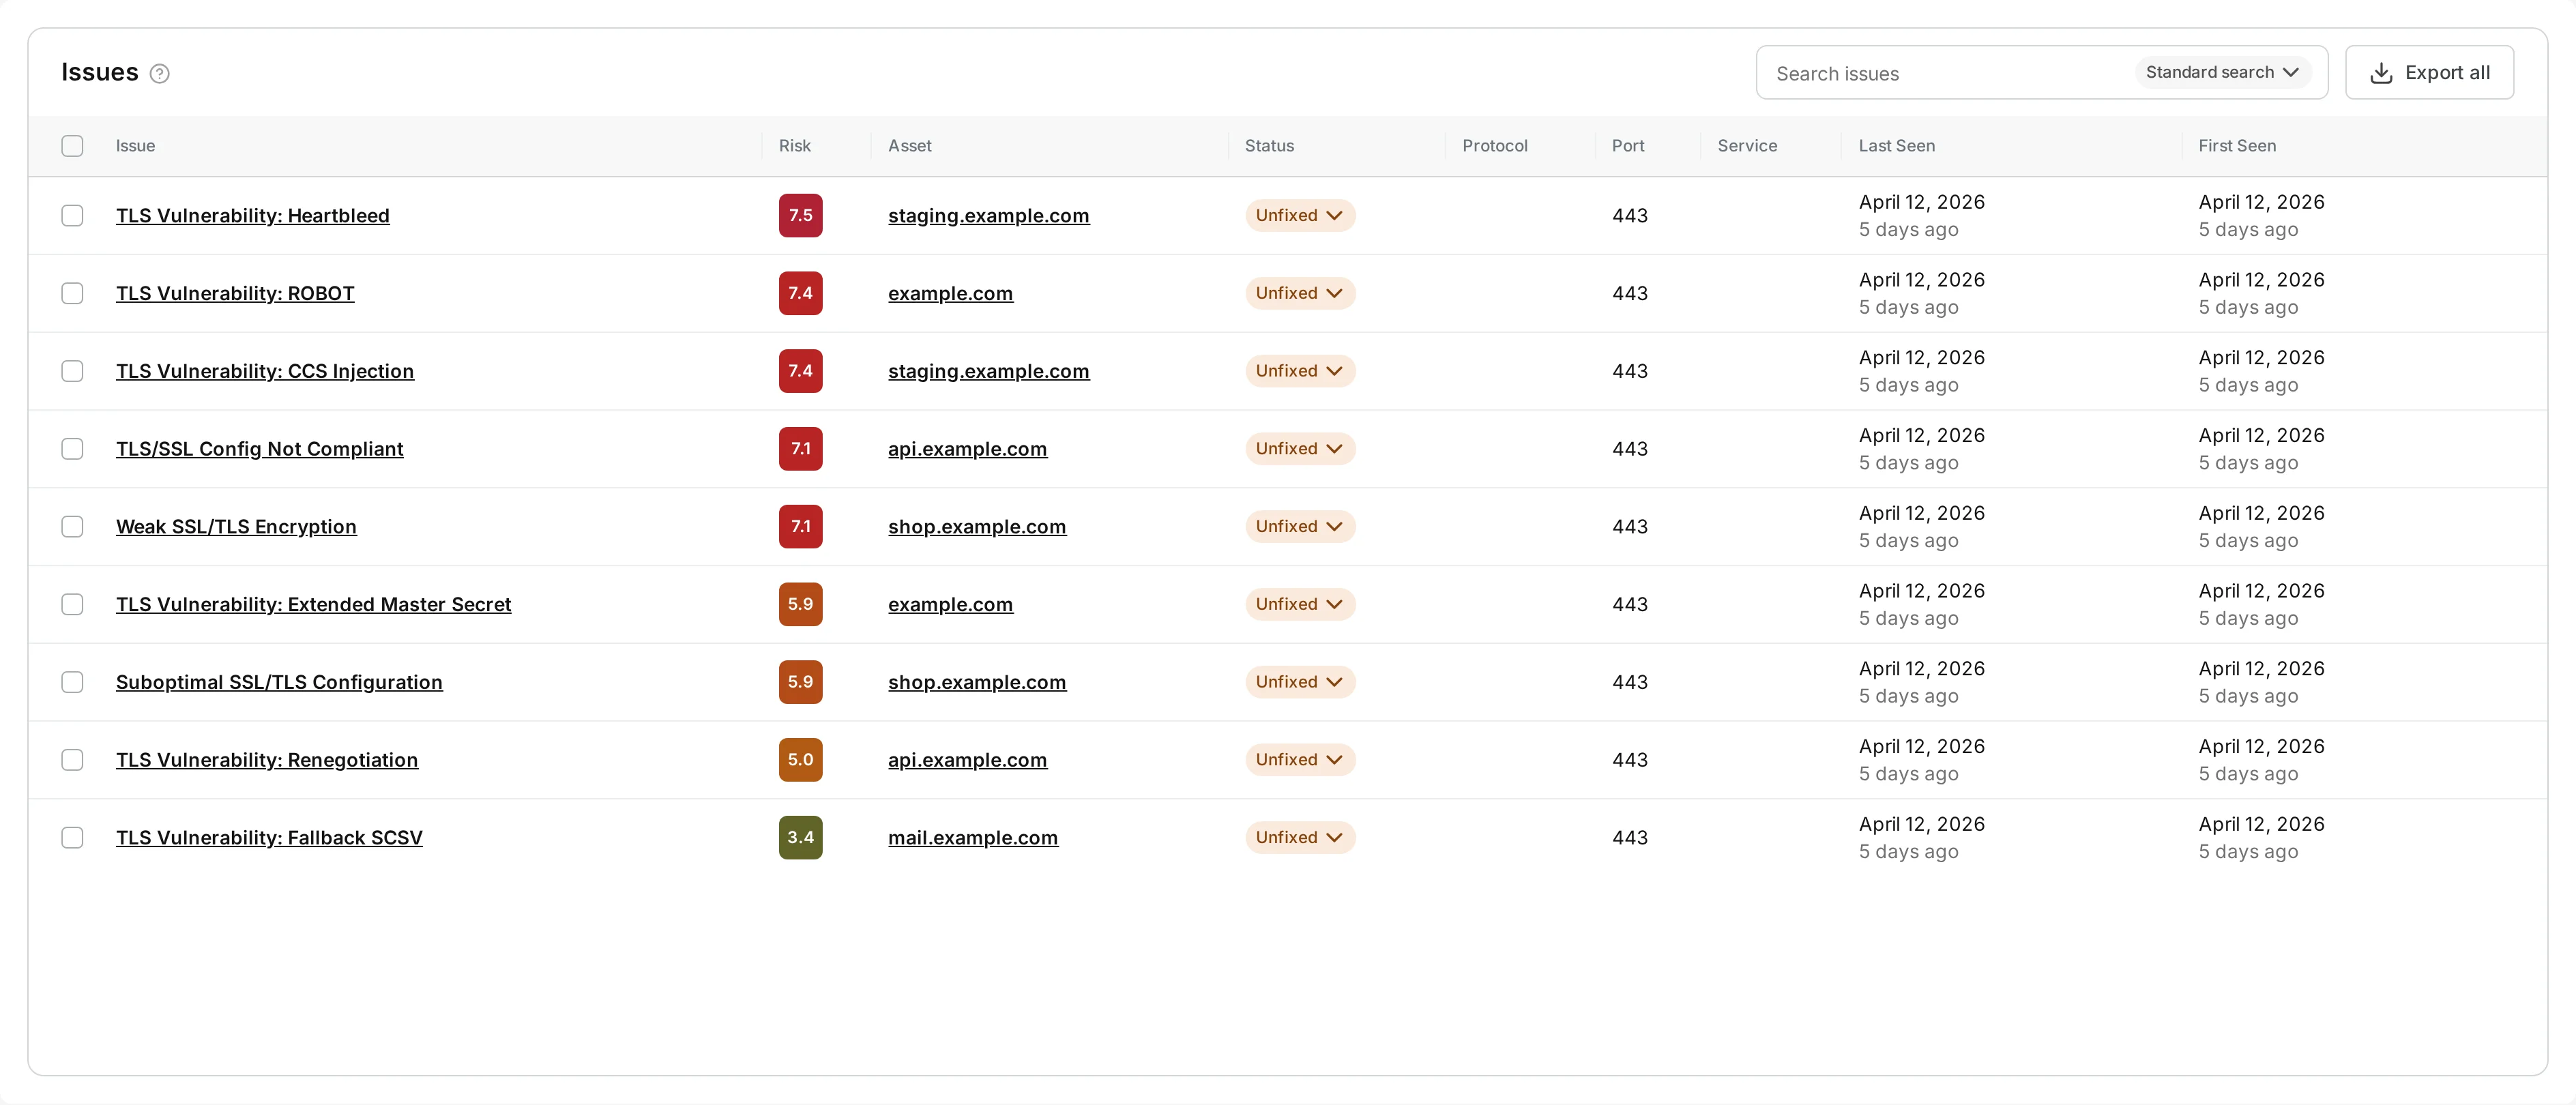Sort by the Risk column header
Image resolution: width=2576 pixels, height=1105 pixels.
pyautogui.click(x=794, y=146)
